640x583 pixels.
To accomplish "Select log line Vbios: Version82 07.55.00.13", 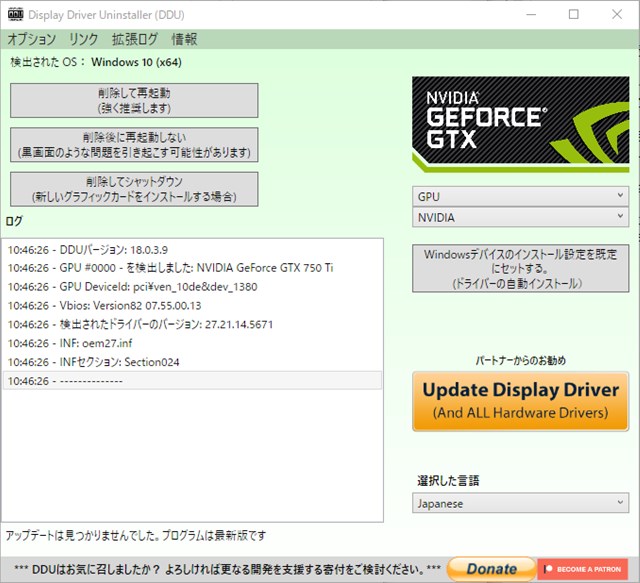I will click(192, 305).
